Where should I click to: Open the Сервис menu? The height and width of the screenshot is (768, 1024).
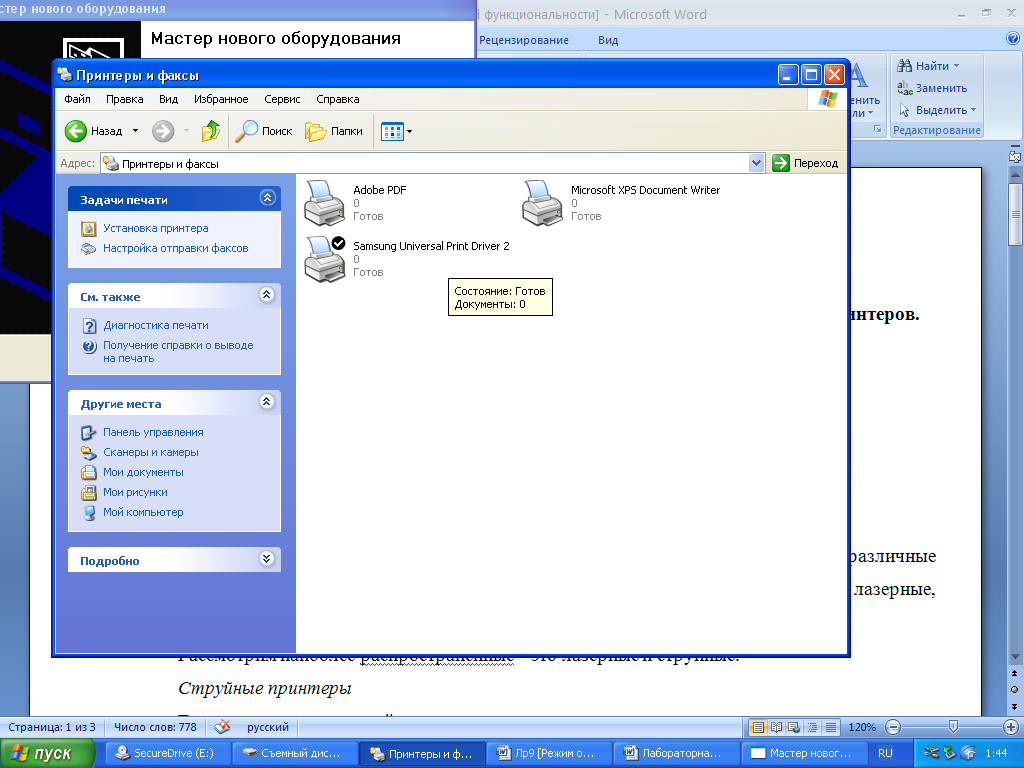(x=282, y=99)
